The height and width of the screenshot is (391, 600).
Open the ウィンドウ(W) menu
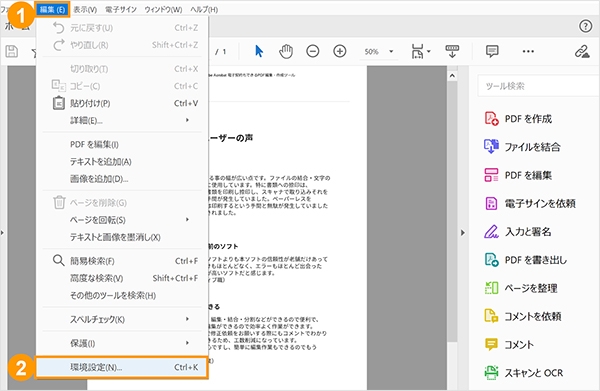tap(163, 10)
